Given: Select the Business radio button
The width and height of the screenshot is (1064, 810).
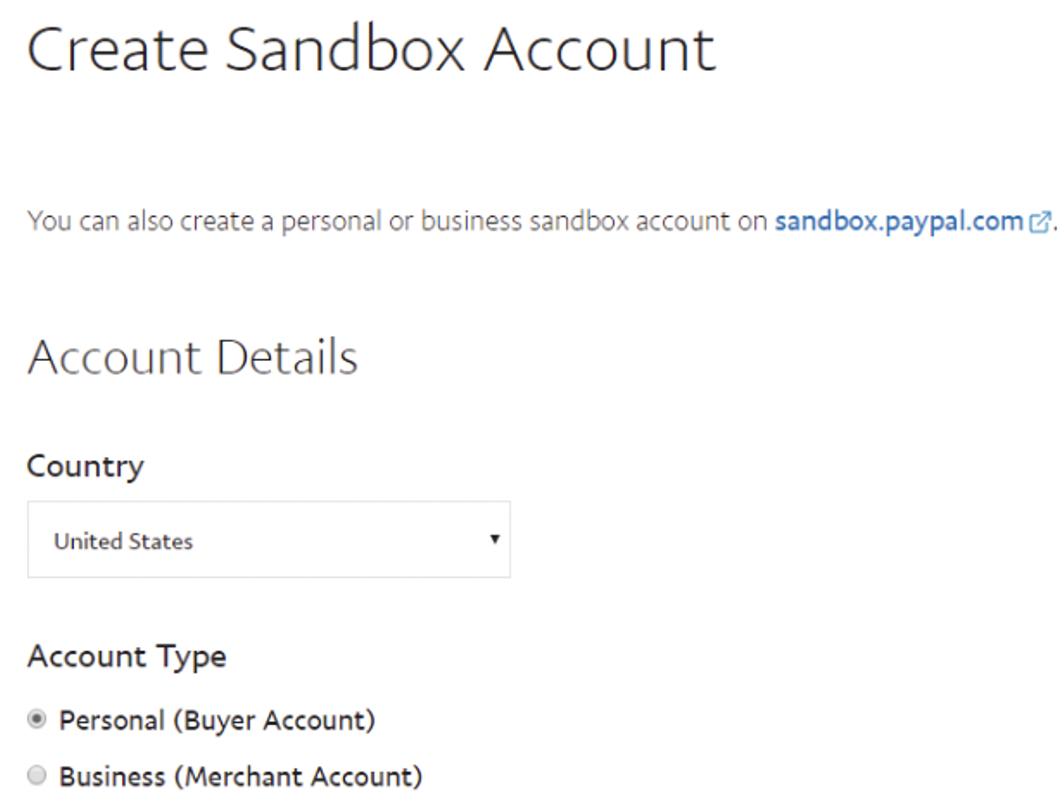Looking at the screenshot, I should [37, 775].
